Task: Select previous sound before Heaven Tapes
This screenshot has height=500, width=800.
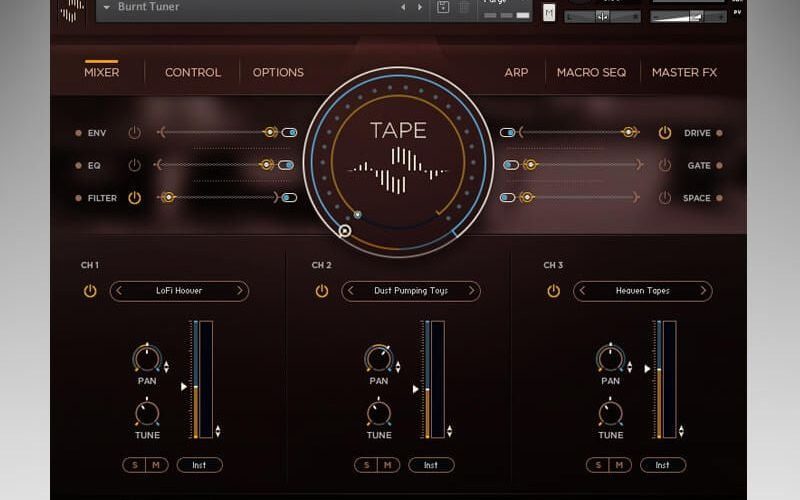Action: pos(582,291)
